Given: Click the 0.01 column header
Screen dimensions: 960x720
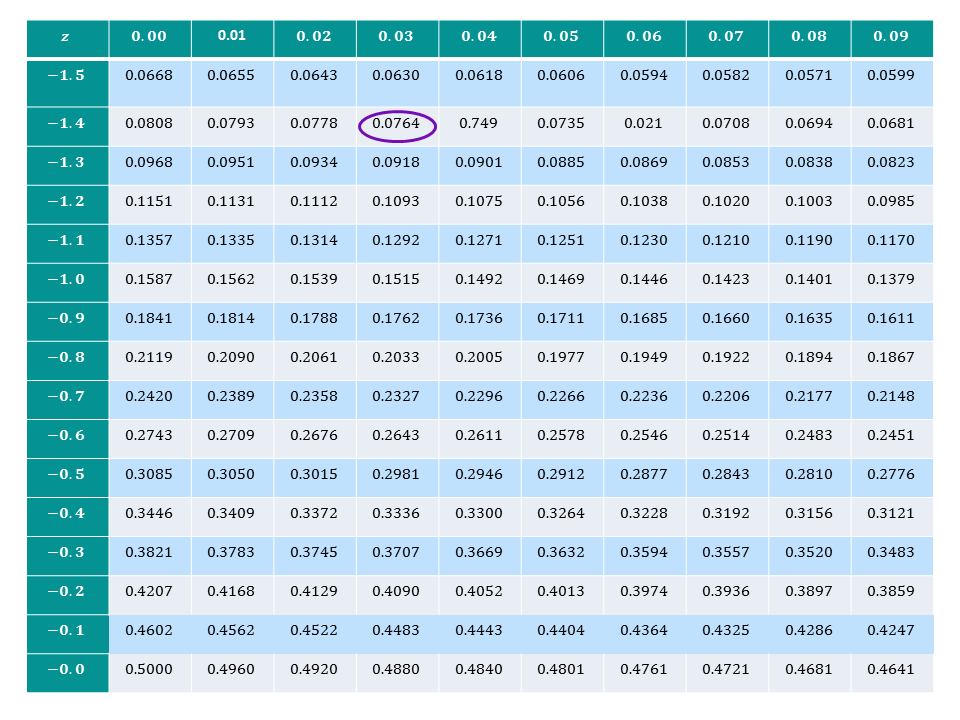Looking at the screenshot, I should point(231,37).
